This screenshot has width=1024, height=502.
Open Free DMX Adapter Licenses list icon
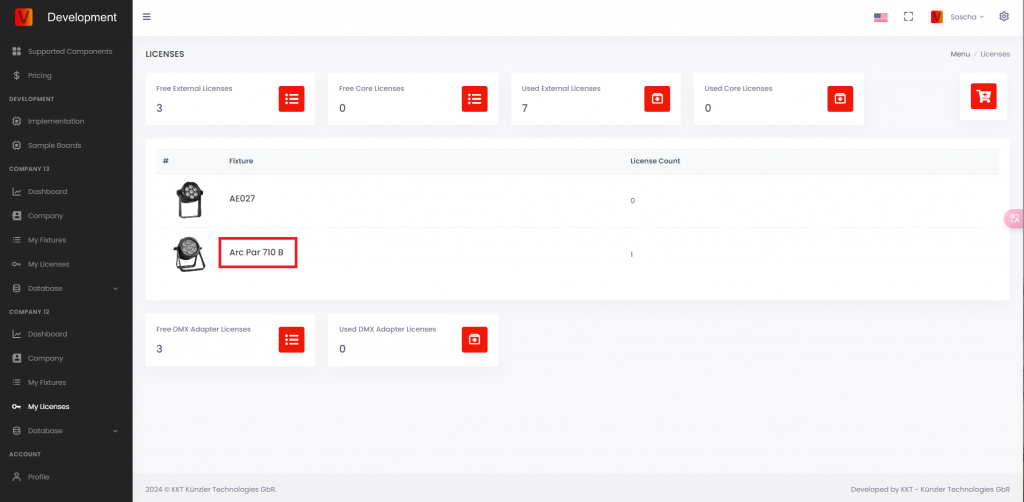coord(291,339)
